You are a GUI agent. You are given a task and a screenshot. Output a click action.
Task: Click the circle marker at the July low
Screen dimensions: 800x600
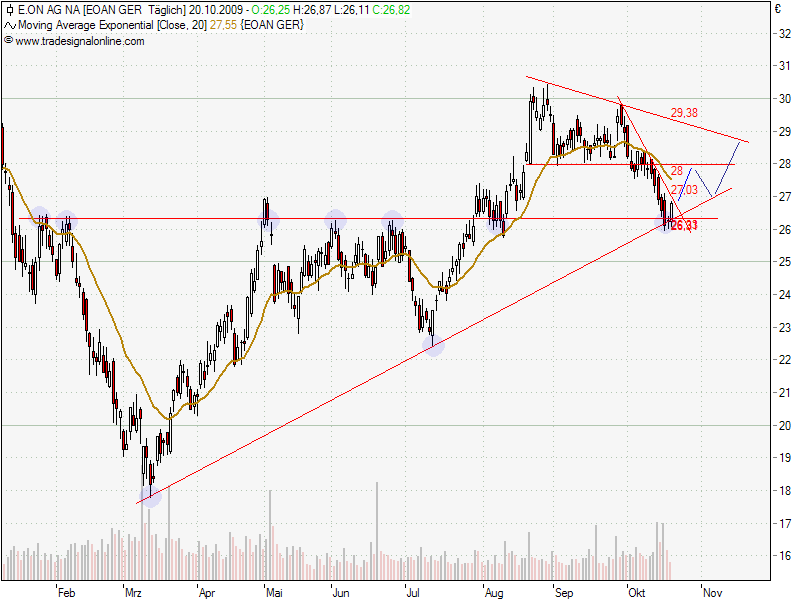(432, 345)
